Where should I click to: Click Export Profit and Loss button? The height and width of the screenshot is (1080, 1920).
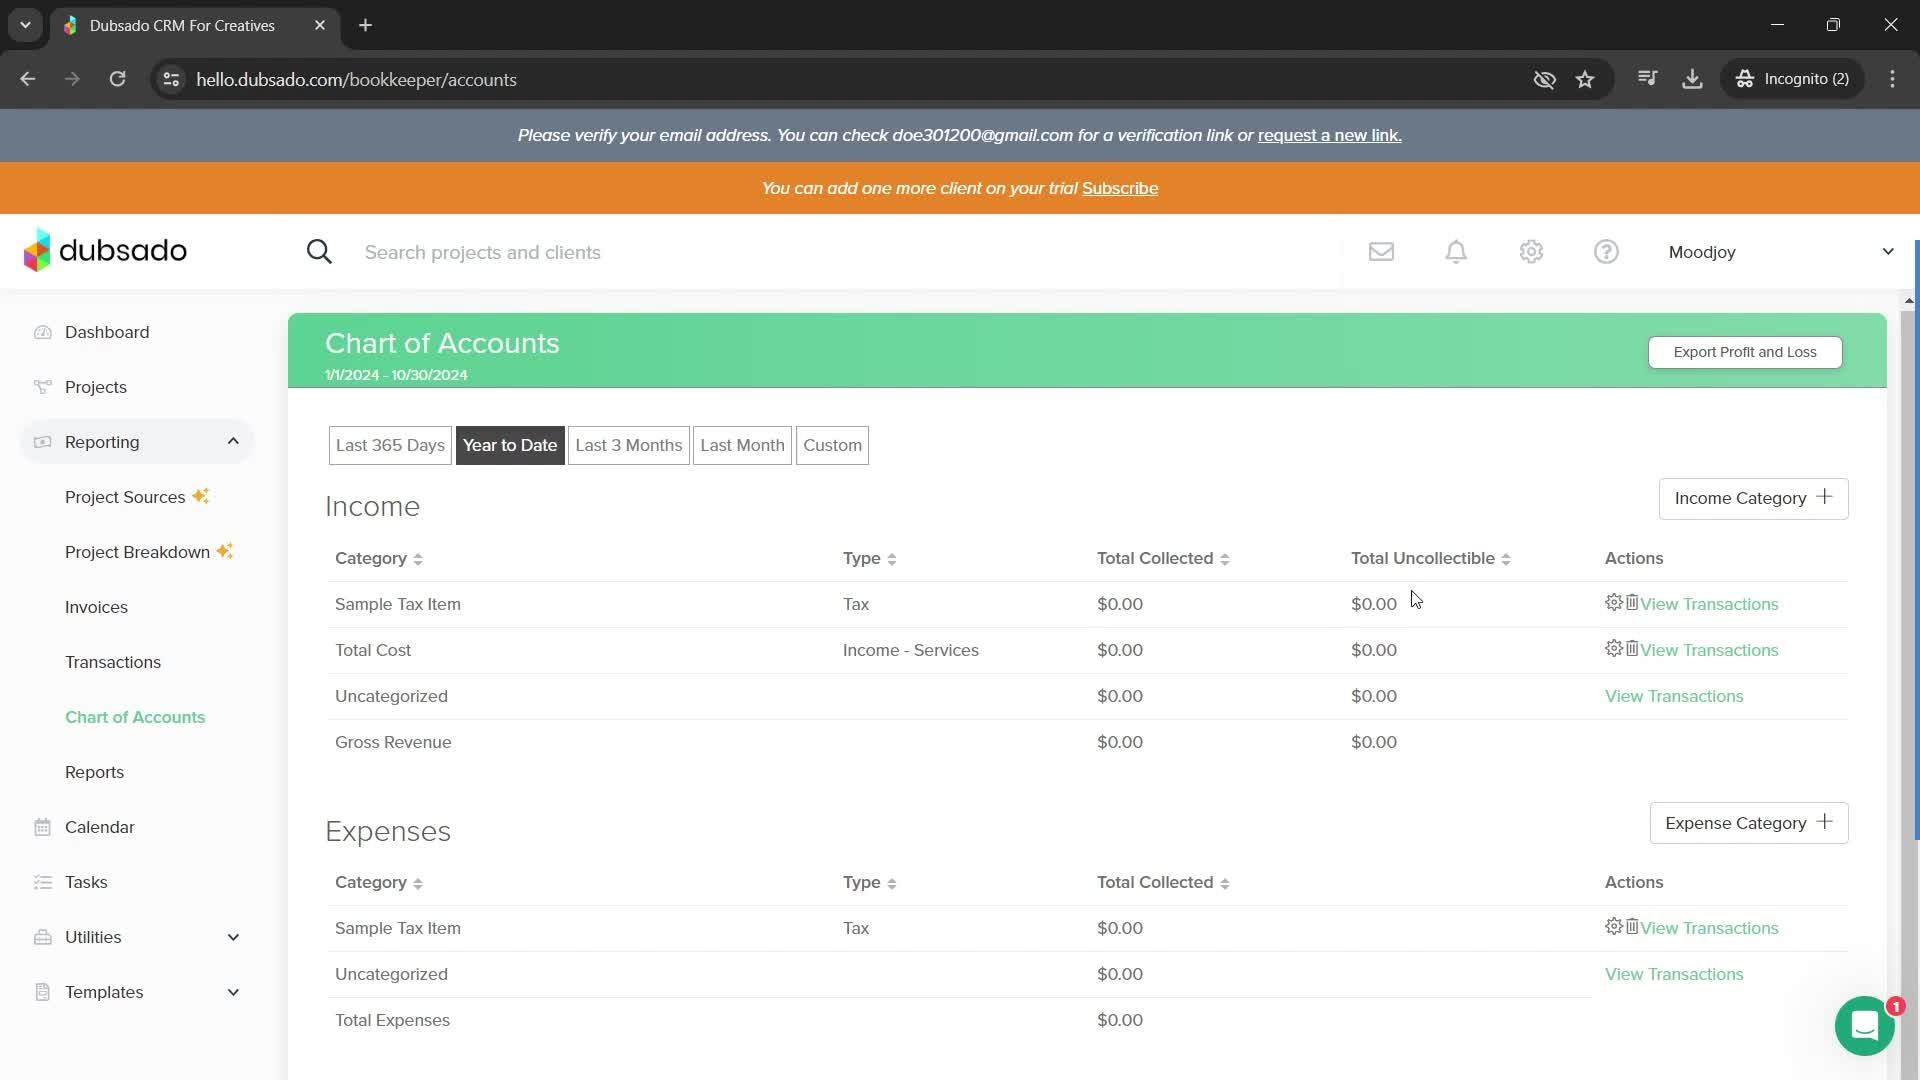[x=1744, y=352]
